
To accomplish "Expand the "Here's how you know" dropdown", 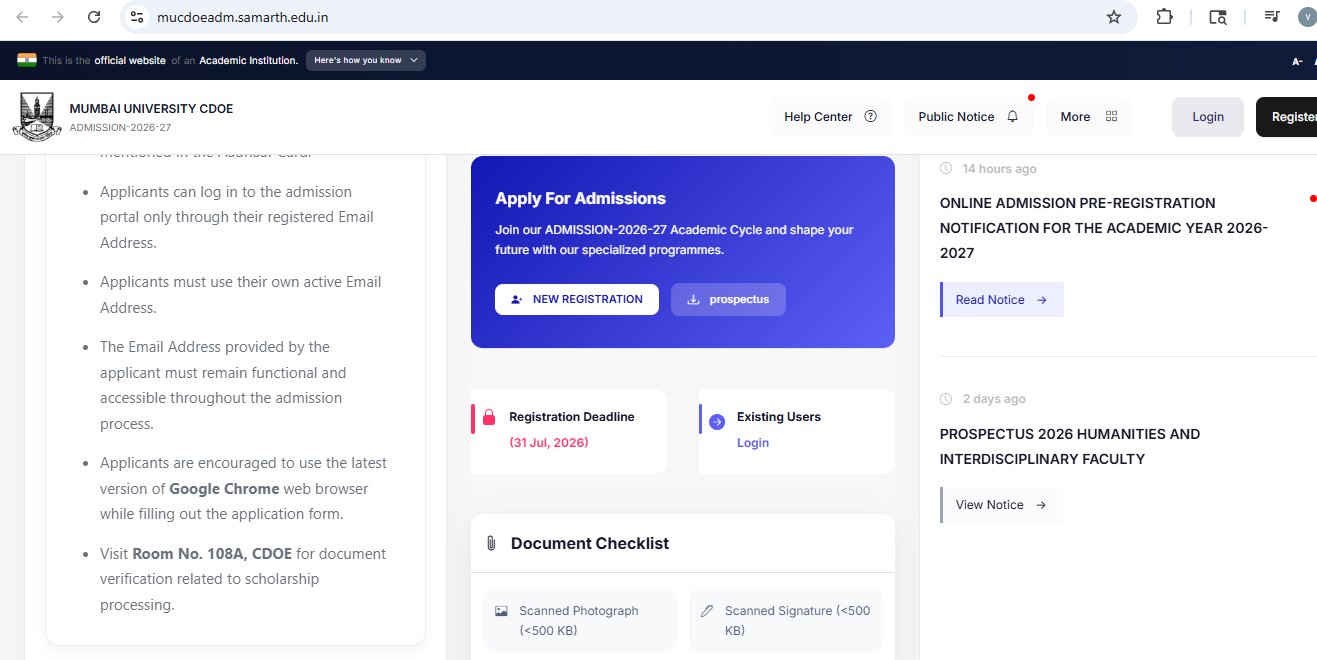I will pos(366,60).
